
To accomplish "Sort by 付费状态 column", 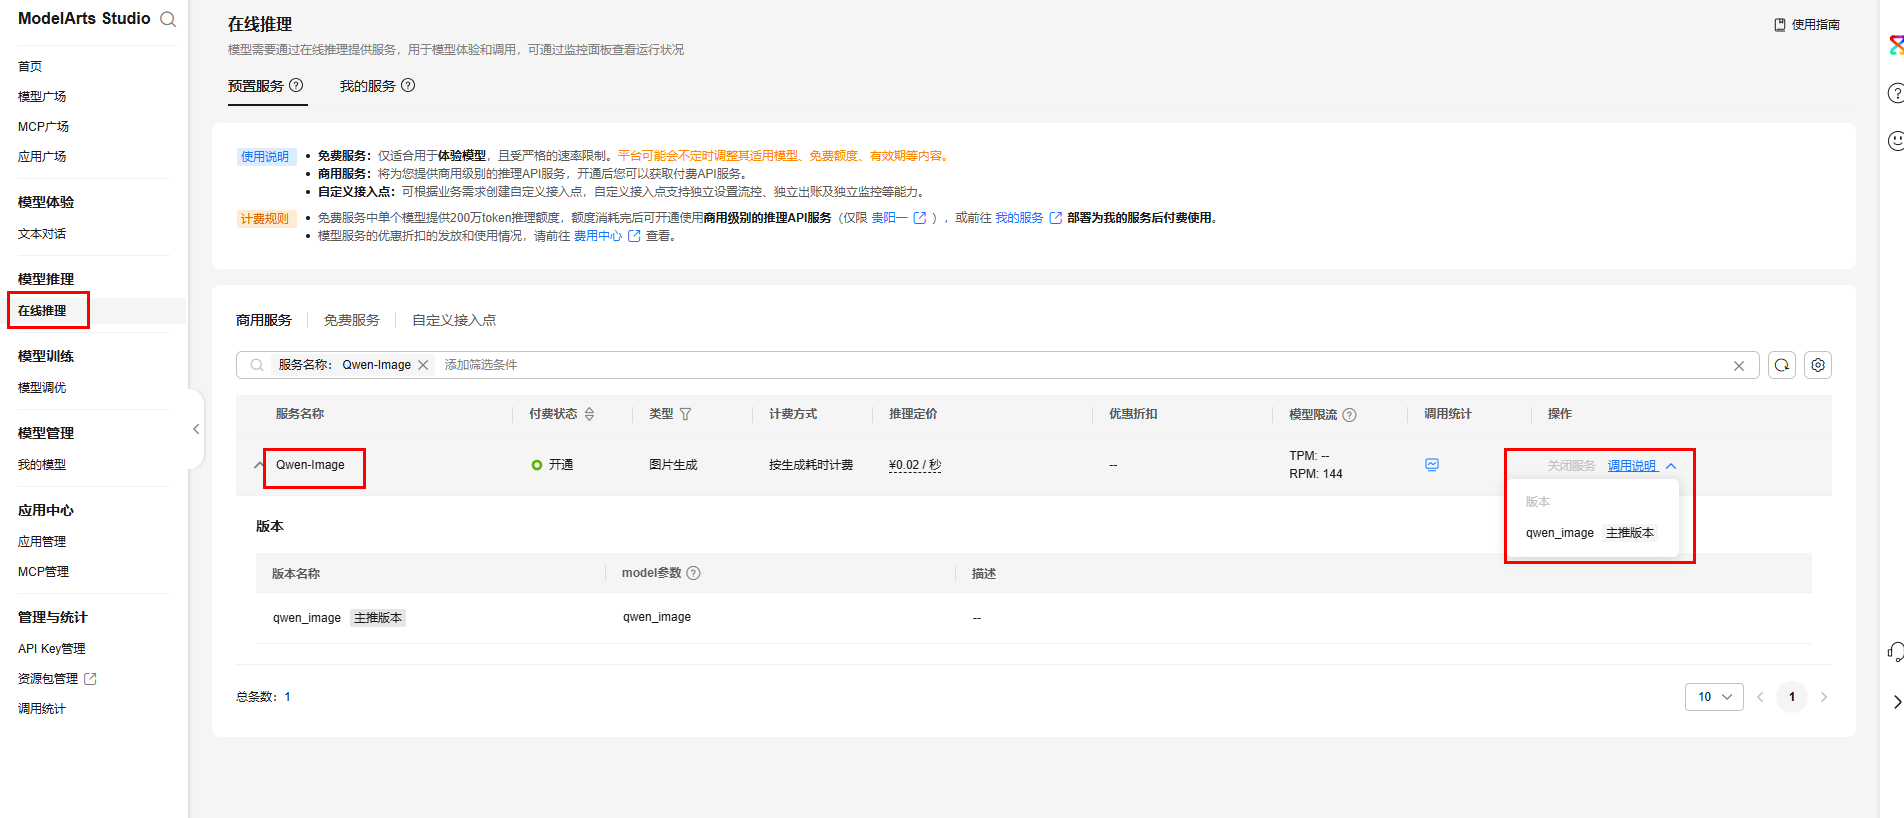I will 589,414.
